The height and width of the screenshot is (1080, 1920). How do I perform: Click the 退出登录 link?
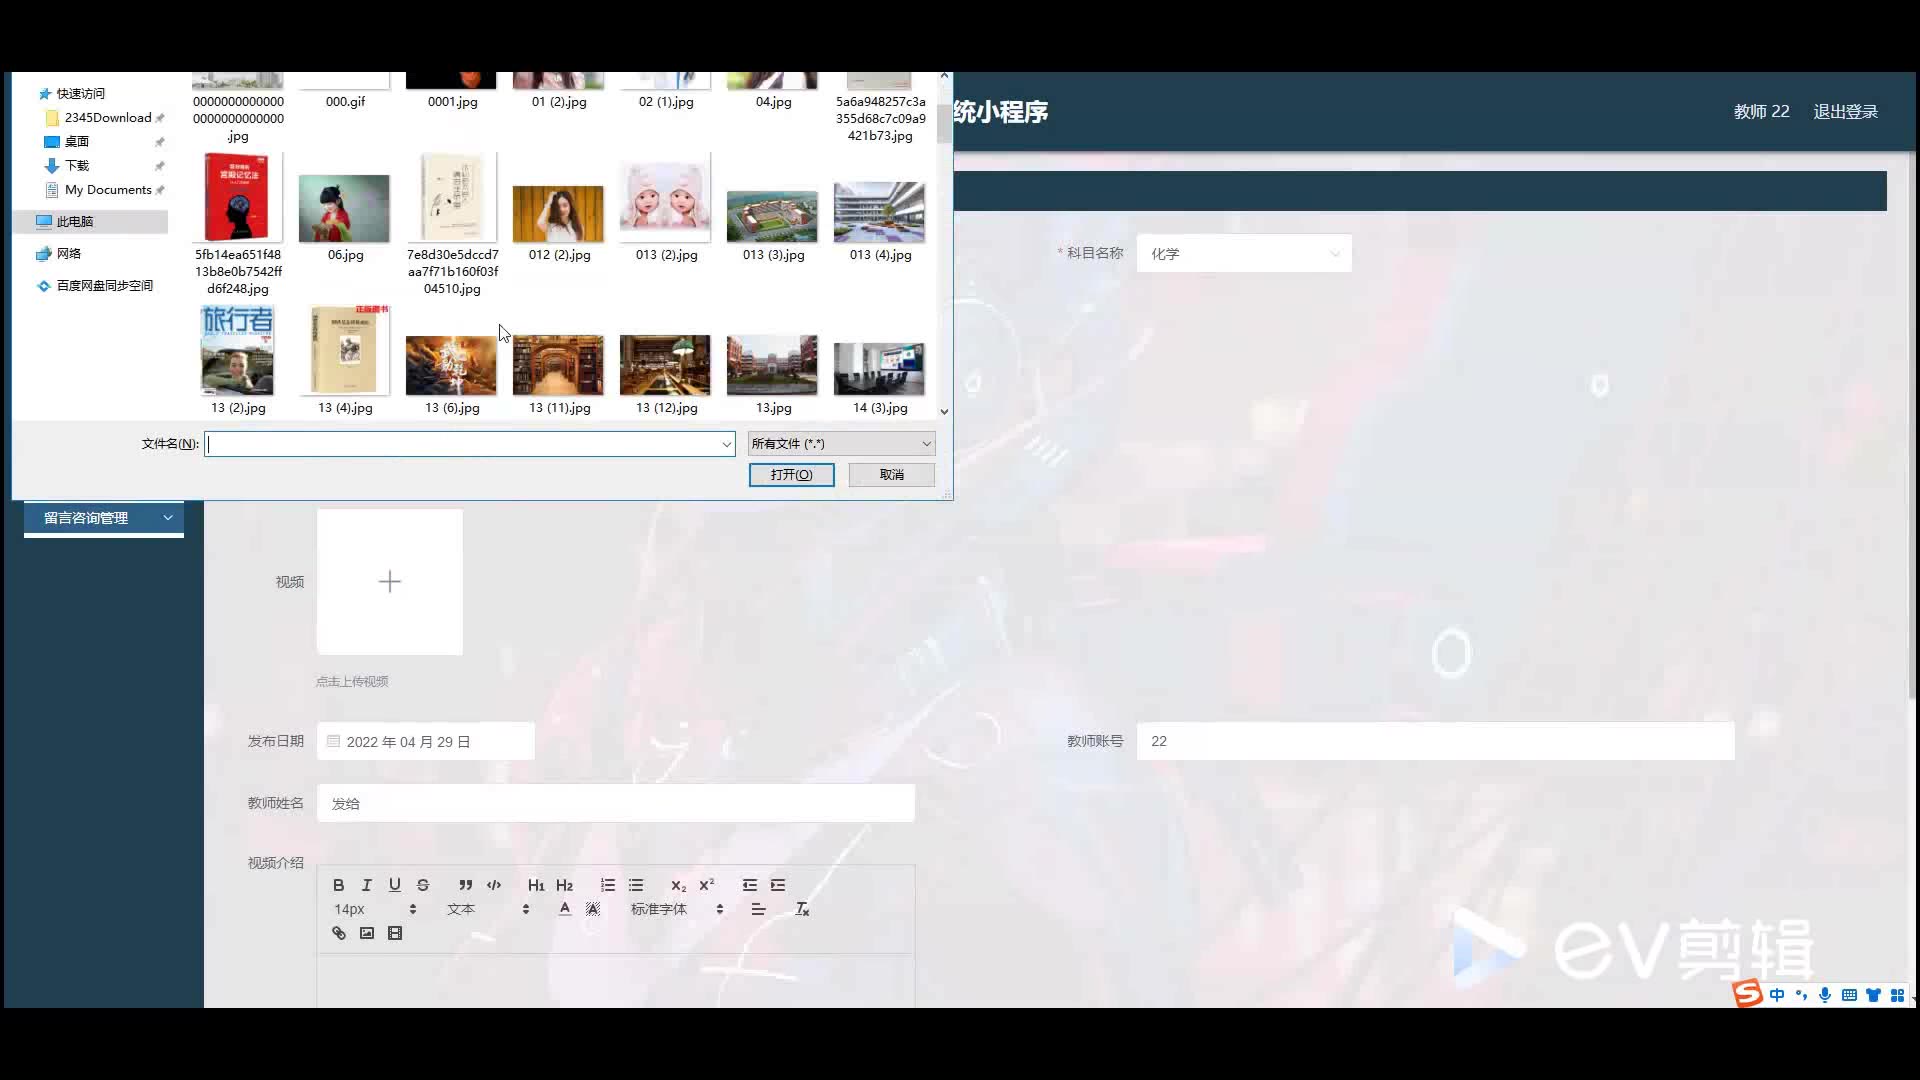(x=1845, y=112)
